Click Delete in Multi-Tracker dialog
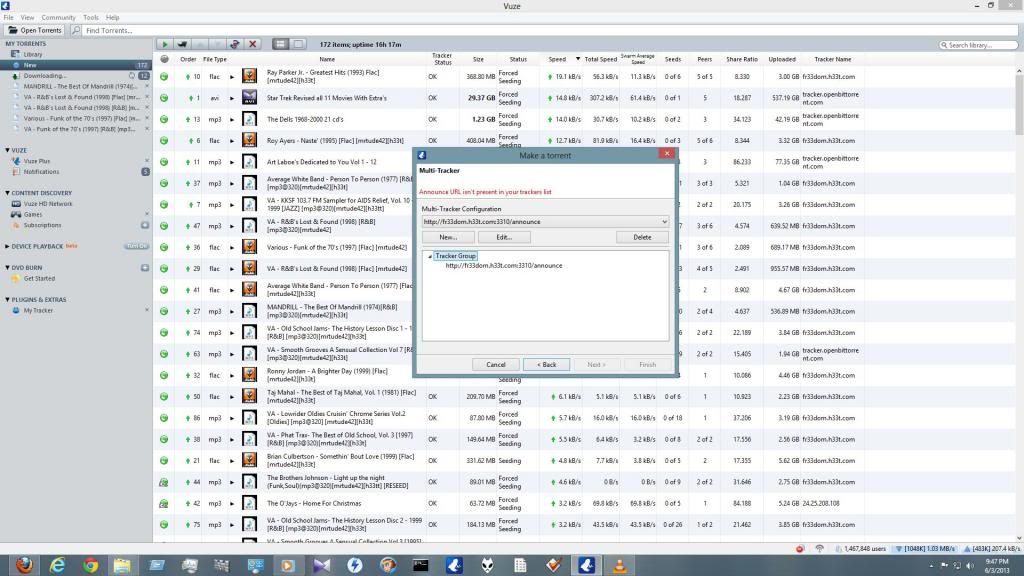Screen dimensions: 1024x576 click(x=642, y=237)
